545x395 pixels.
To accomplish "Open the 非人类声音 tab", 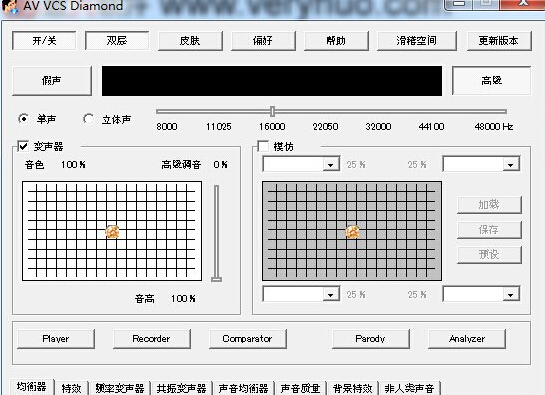I will click(x=409, y=388).
